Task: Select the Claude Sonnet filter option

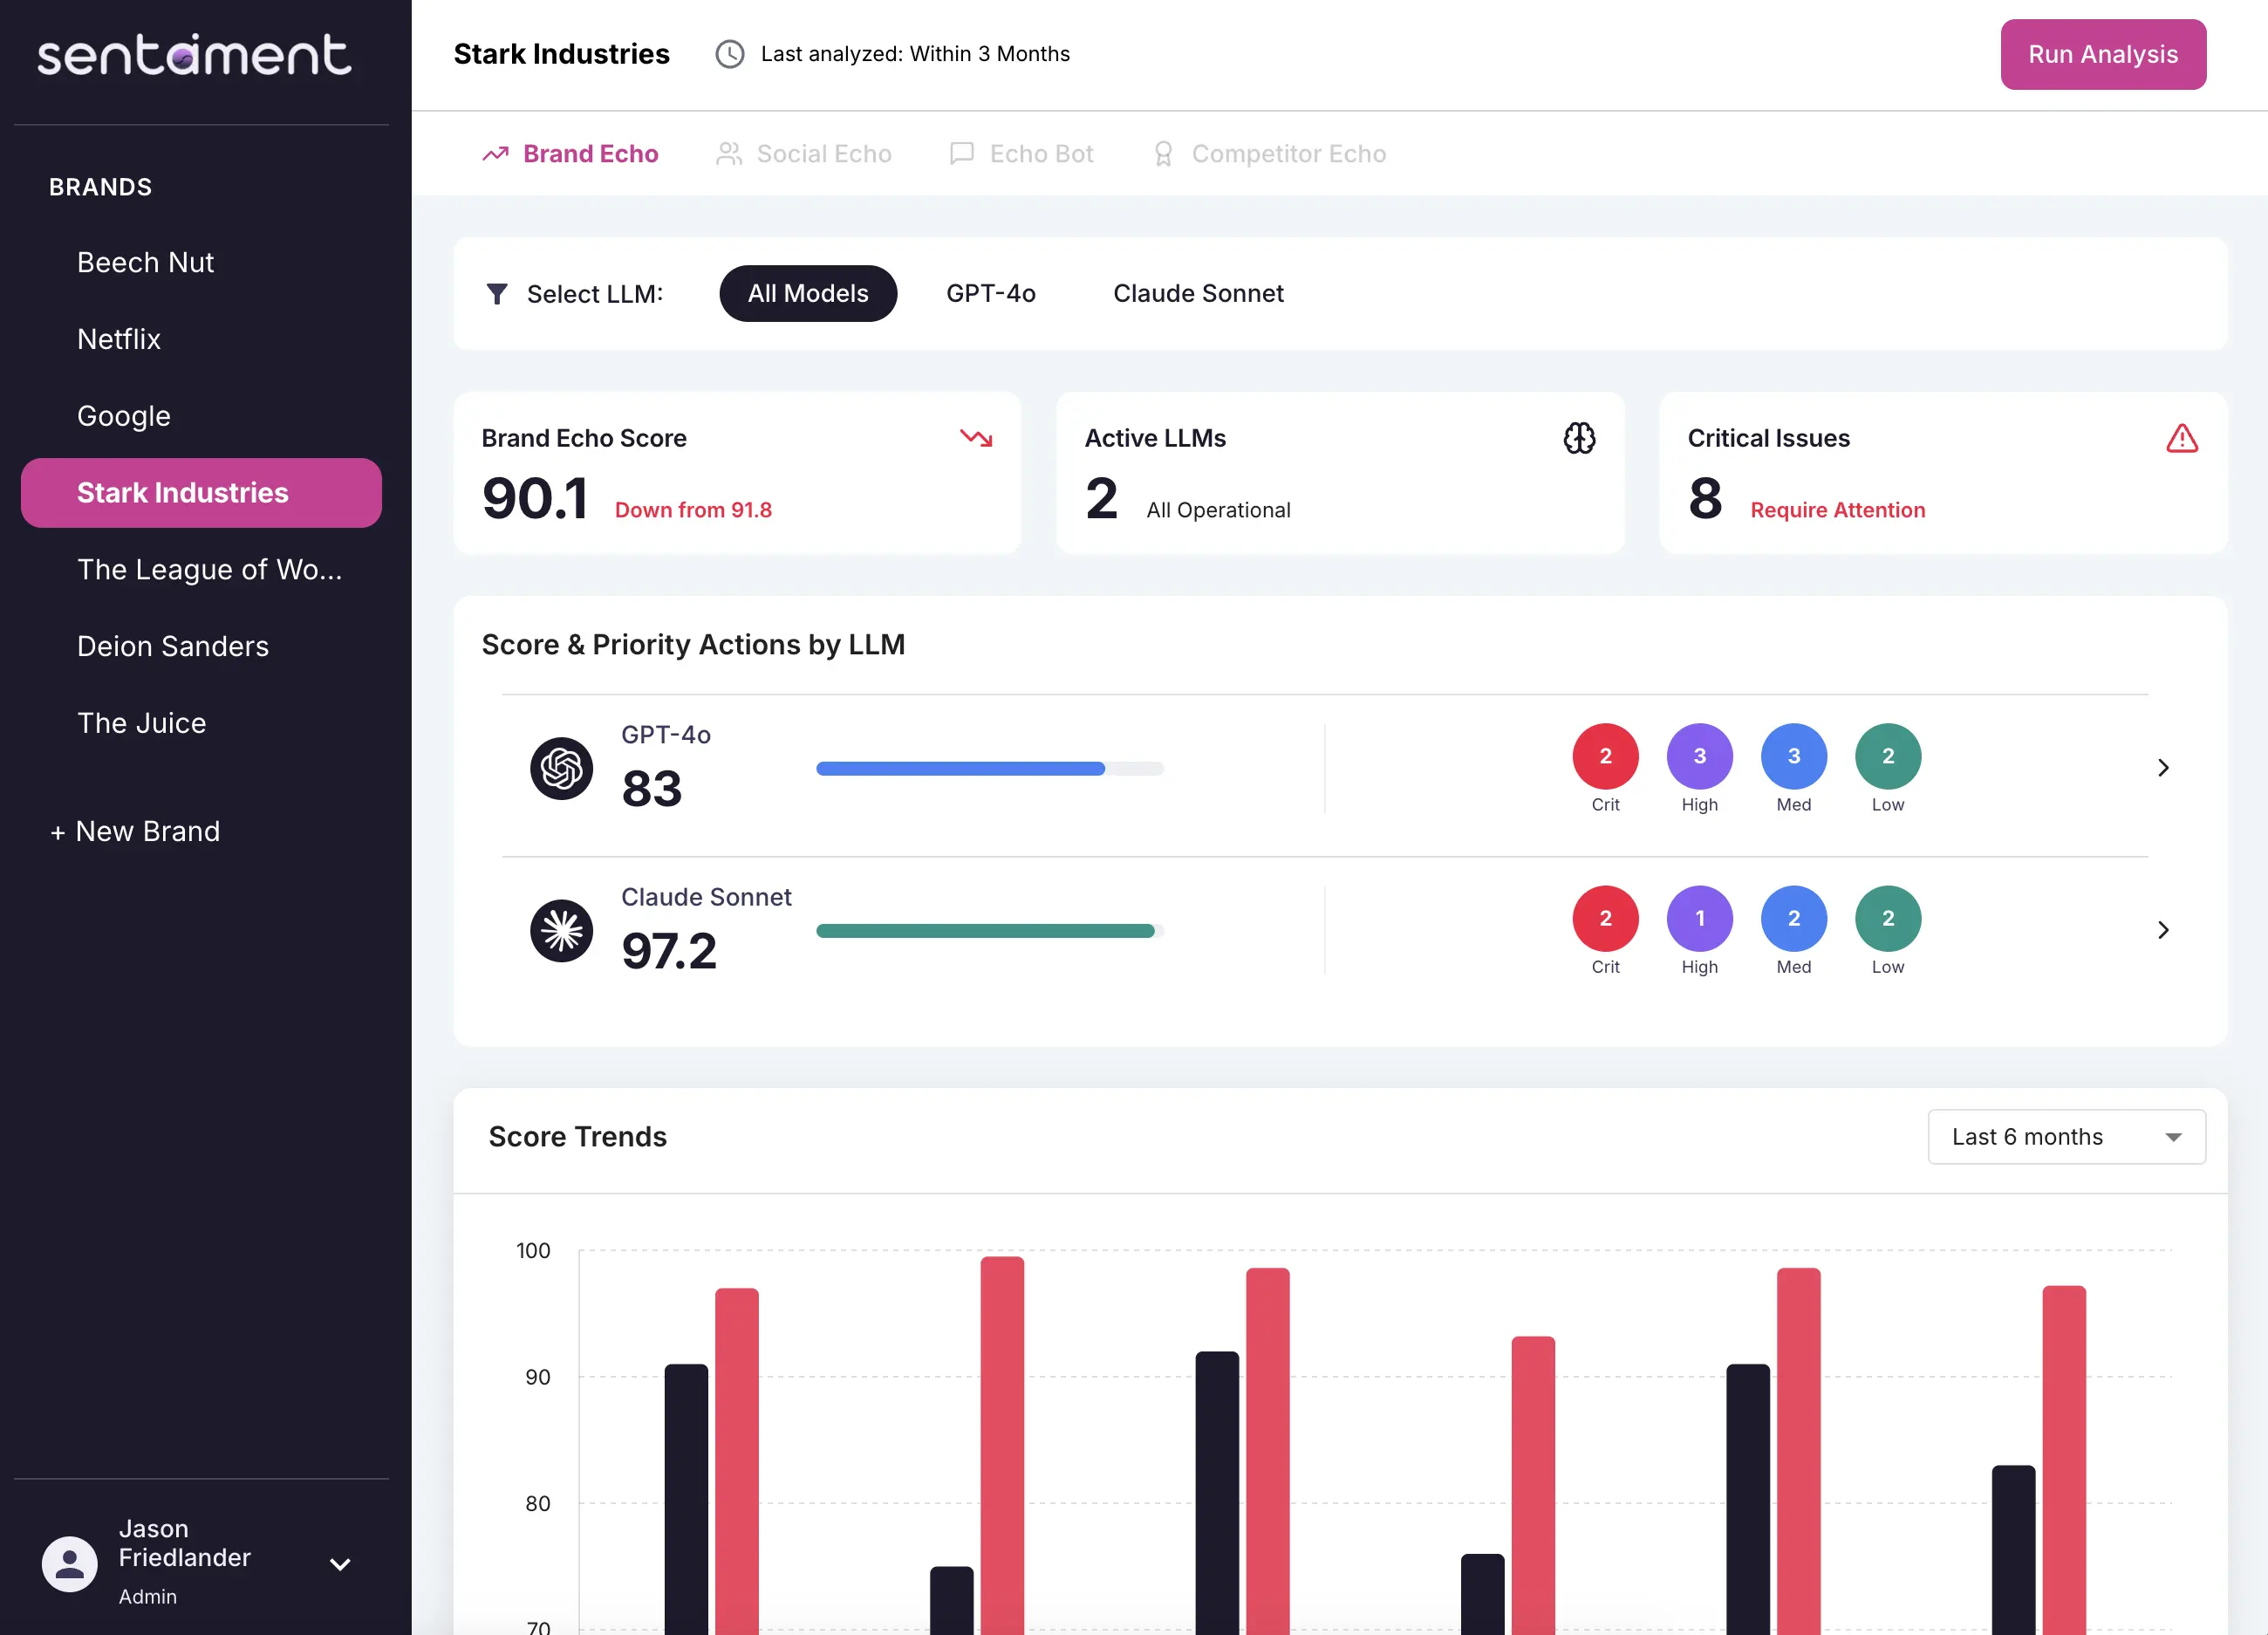Action: tap(1198, 293)
